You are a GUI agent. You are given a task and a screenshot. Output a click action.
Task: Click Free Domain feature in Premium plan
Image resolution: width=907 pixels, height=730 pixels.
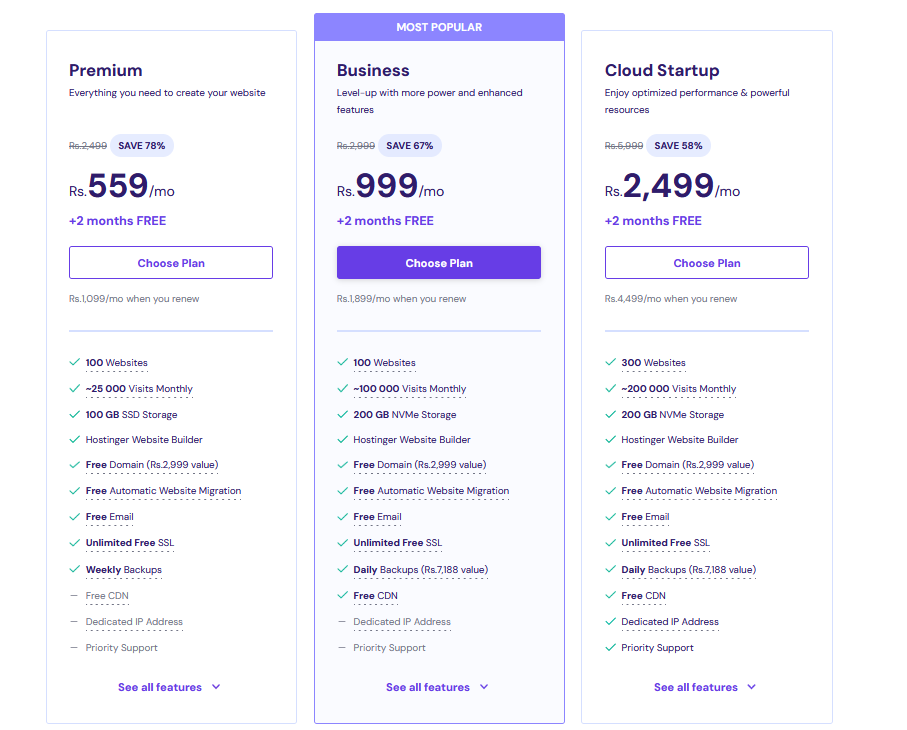tap(152, 465)
